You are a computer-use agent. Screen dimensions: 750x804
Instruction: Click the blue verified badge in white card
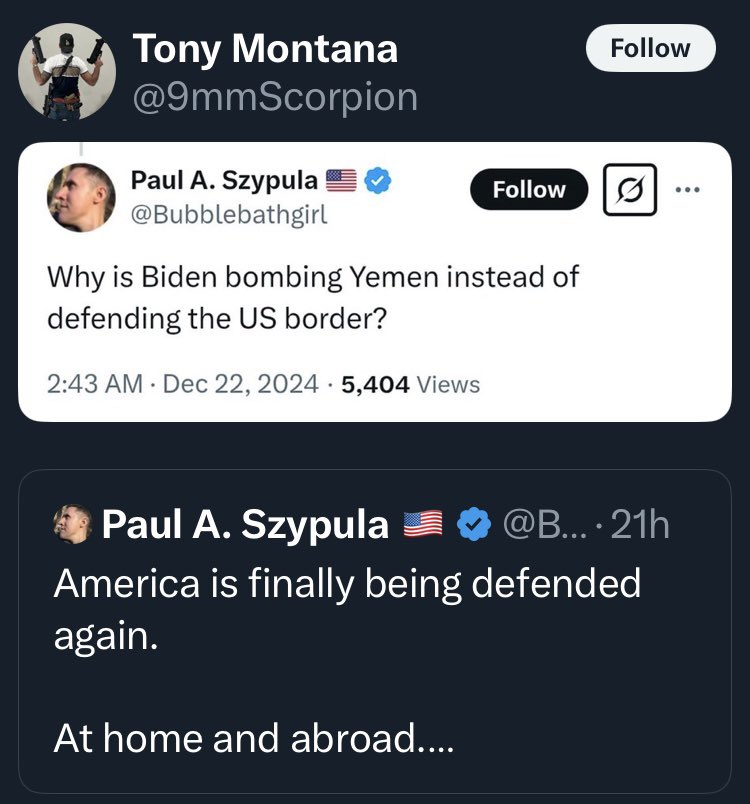(x=378, y=180)
